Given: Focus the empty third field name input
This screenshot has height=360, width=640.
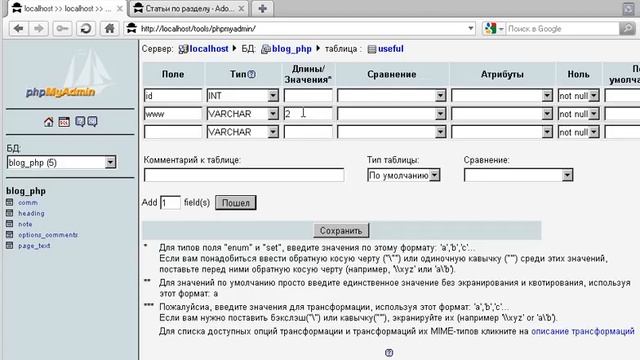Looking at the screenshot, I should [x=173, y=132].
